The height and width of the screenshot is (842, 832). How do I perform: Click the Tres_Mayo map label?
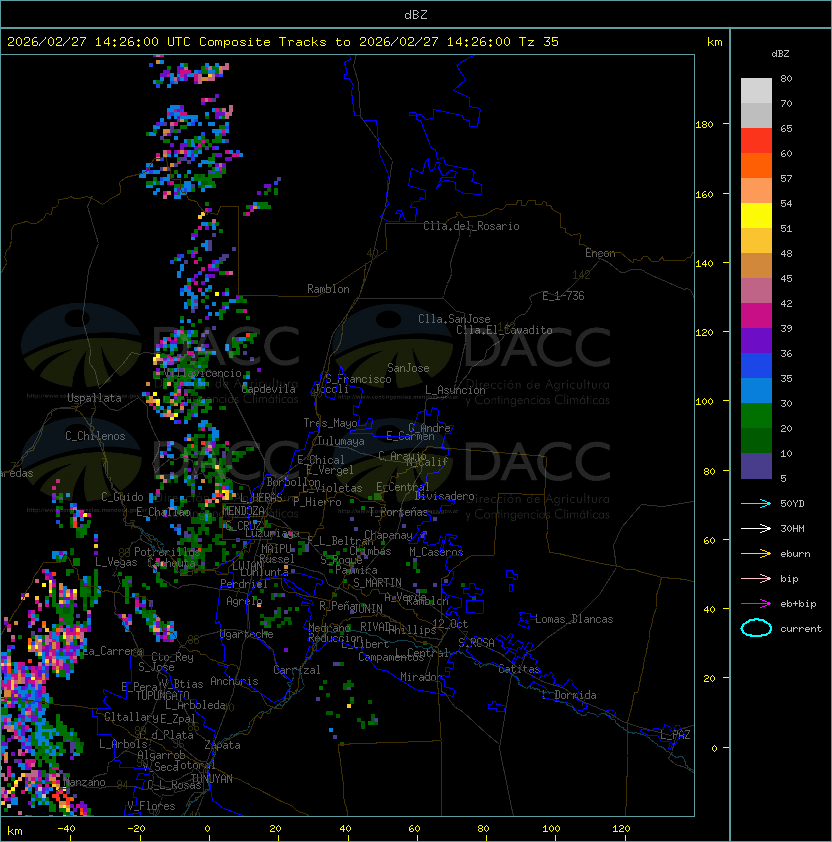coord(330,423)
